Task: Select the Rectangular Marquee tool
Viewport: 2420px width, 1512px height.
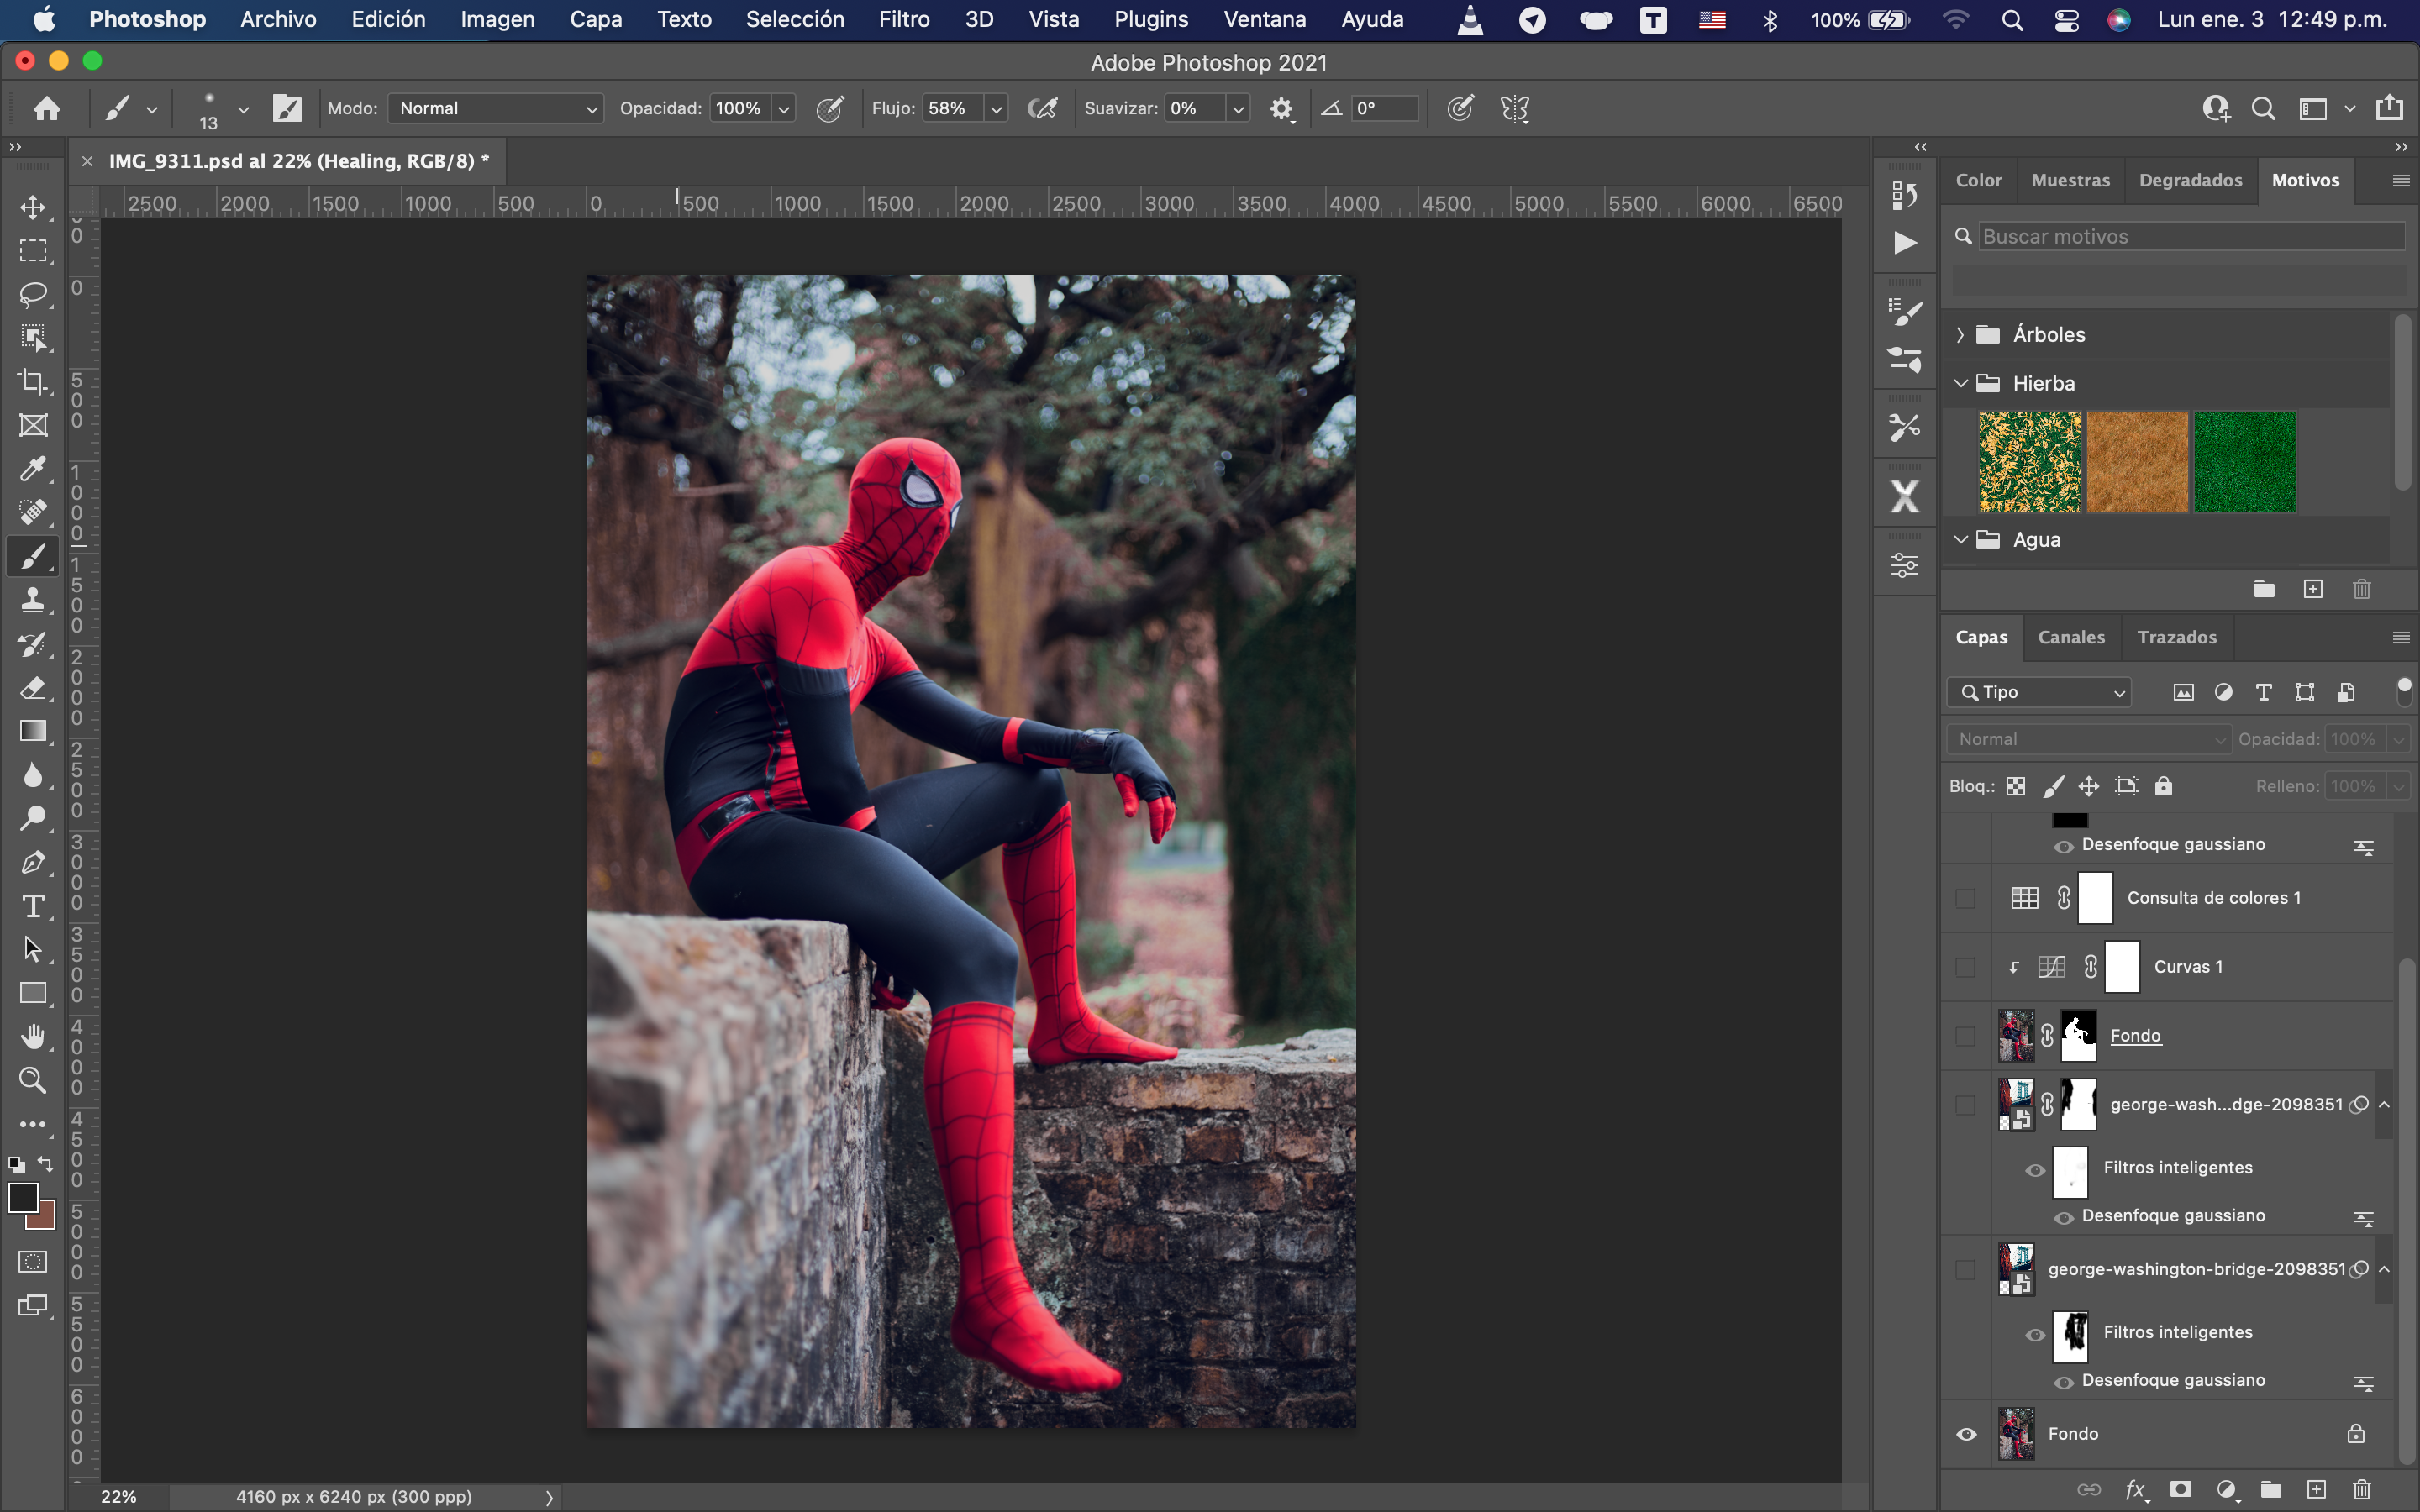Action: [x=33, y=250]
